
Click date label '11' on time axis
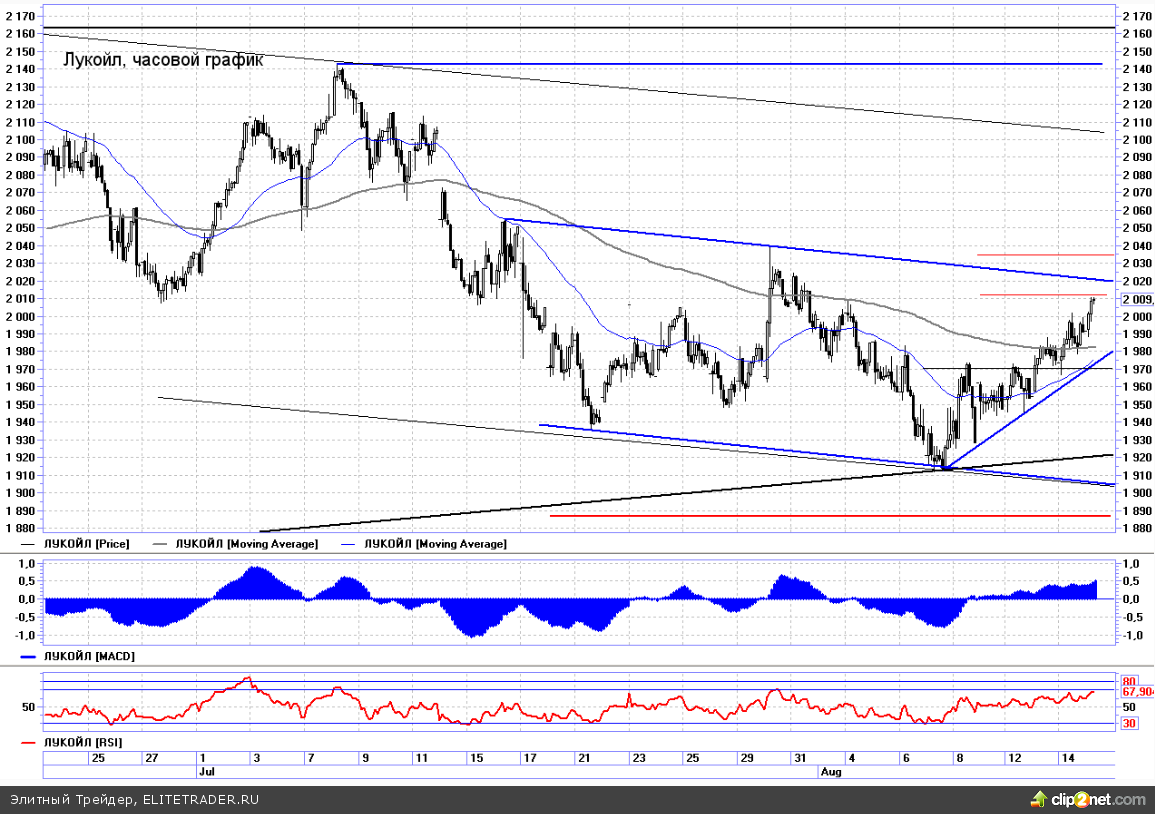(x=421, y=757)
